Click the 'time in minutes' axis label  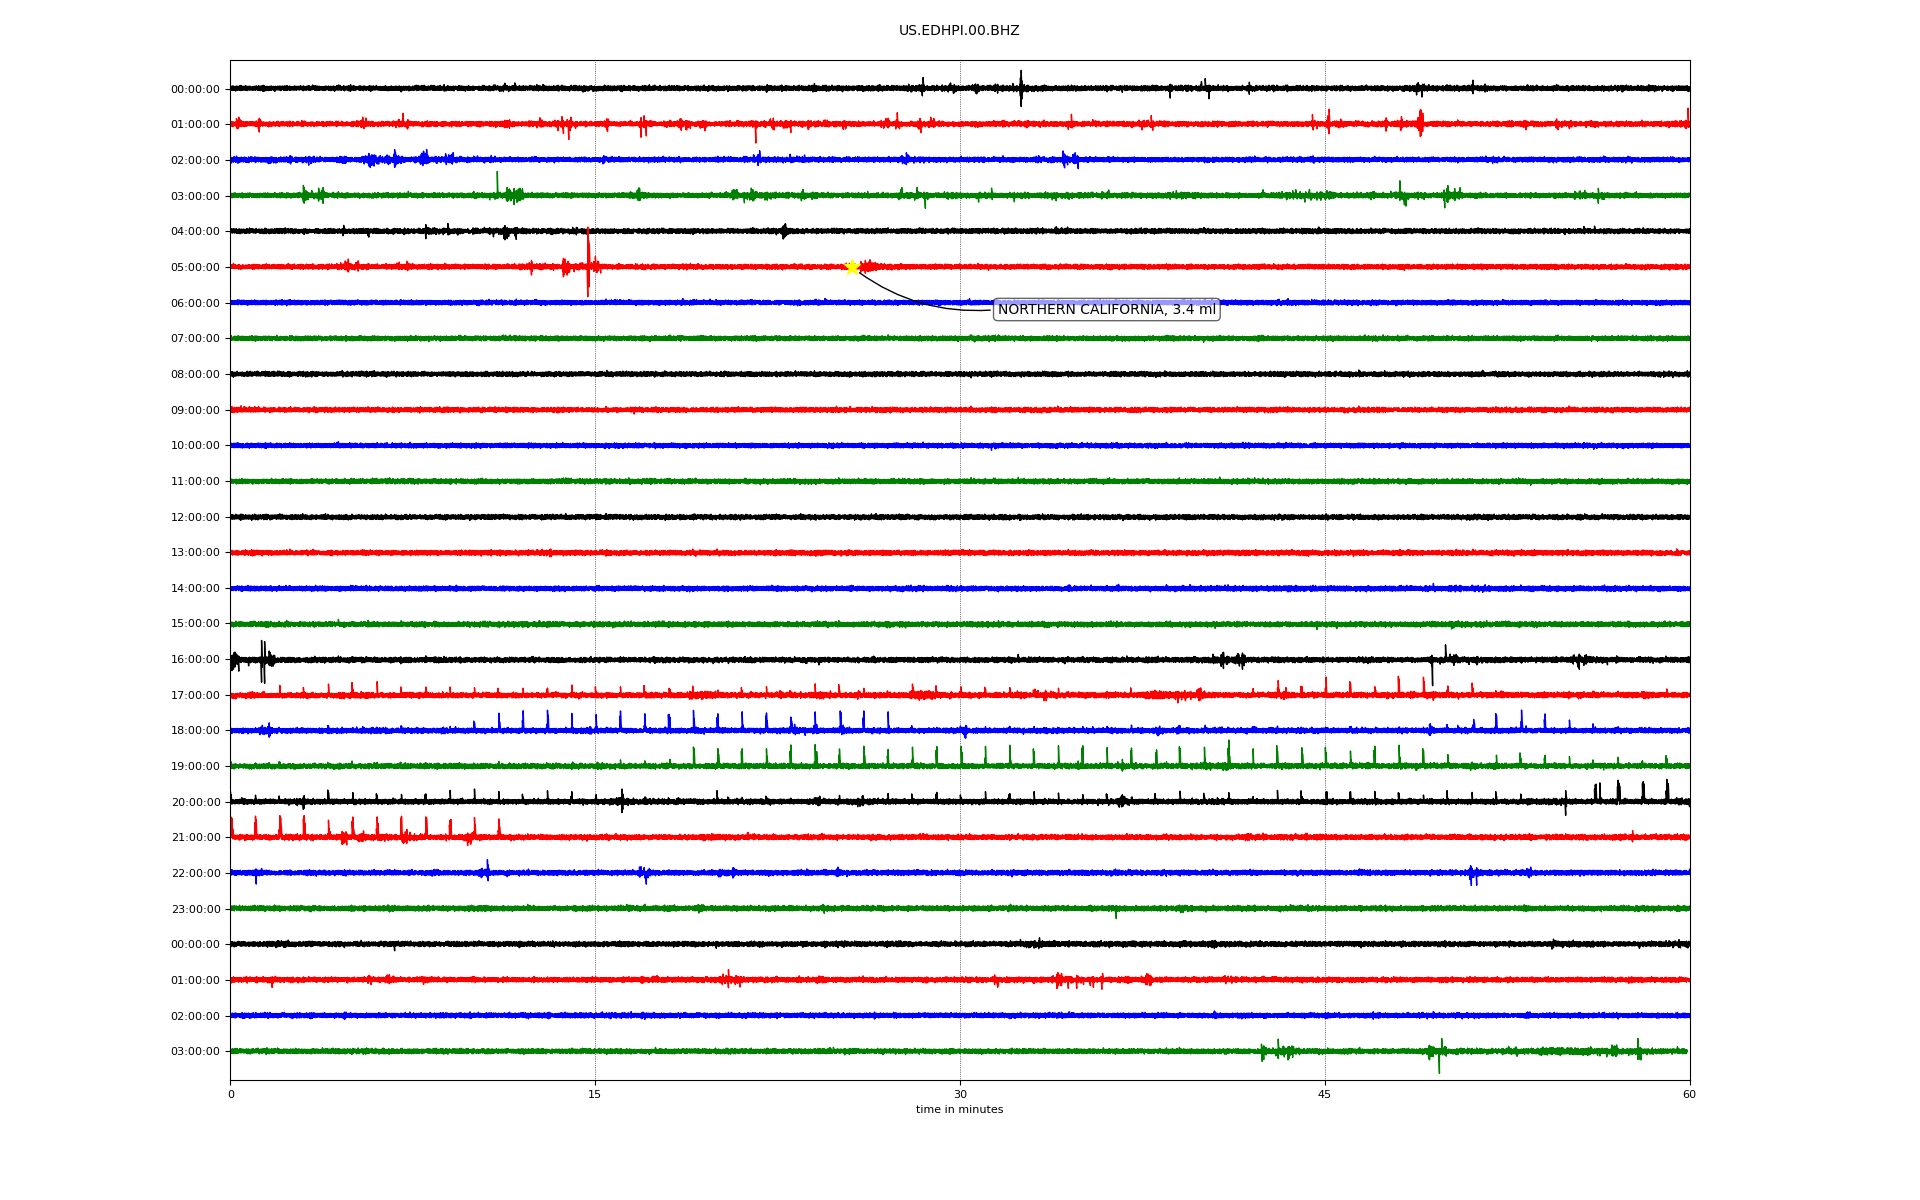(958, 1110)
